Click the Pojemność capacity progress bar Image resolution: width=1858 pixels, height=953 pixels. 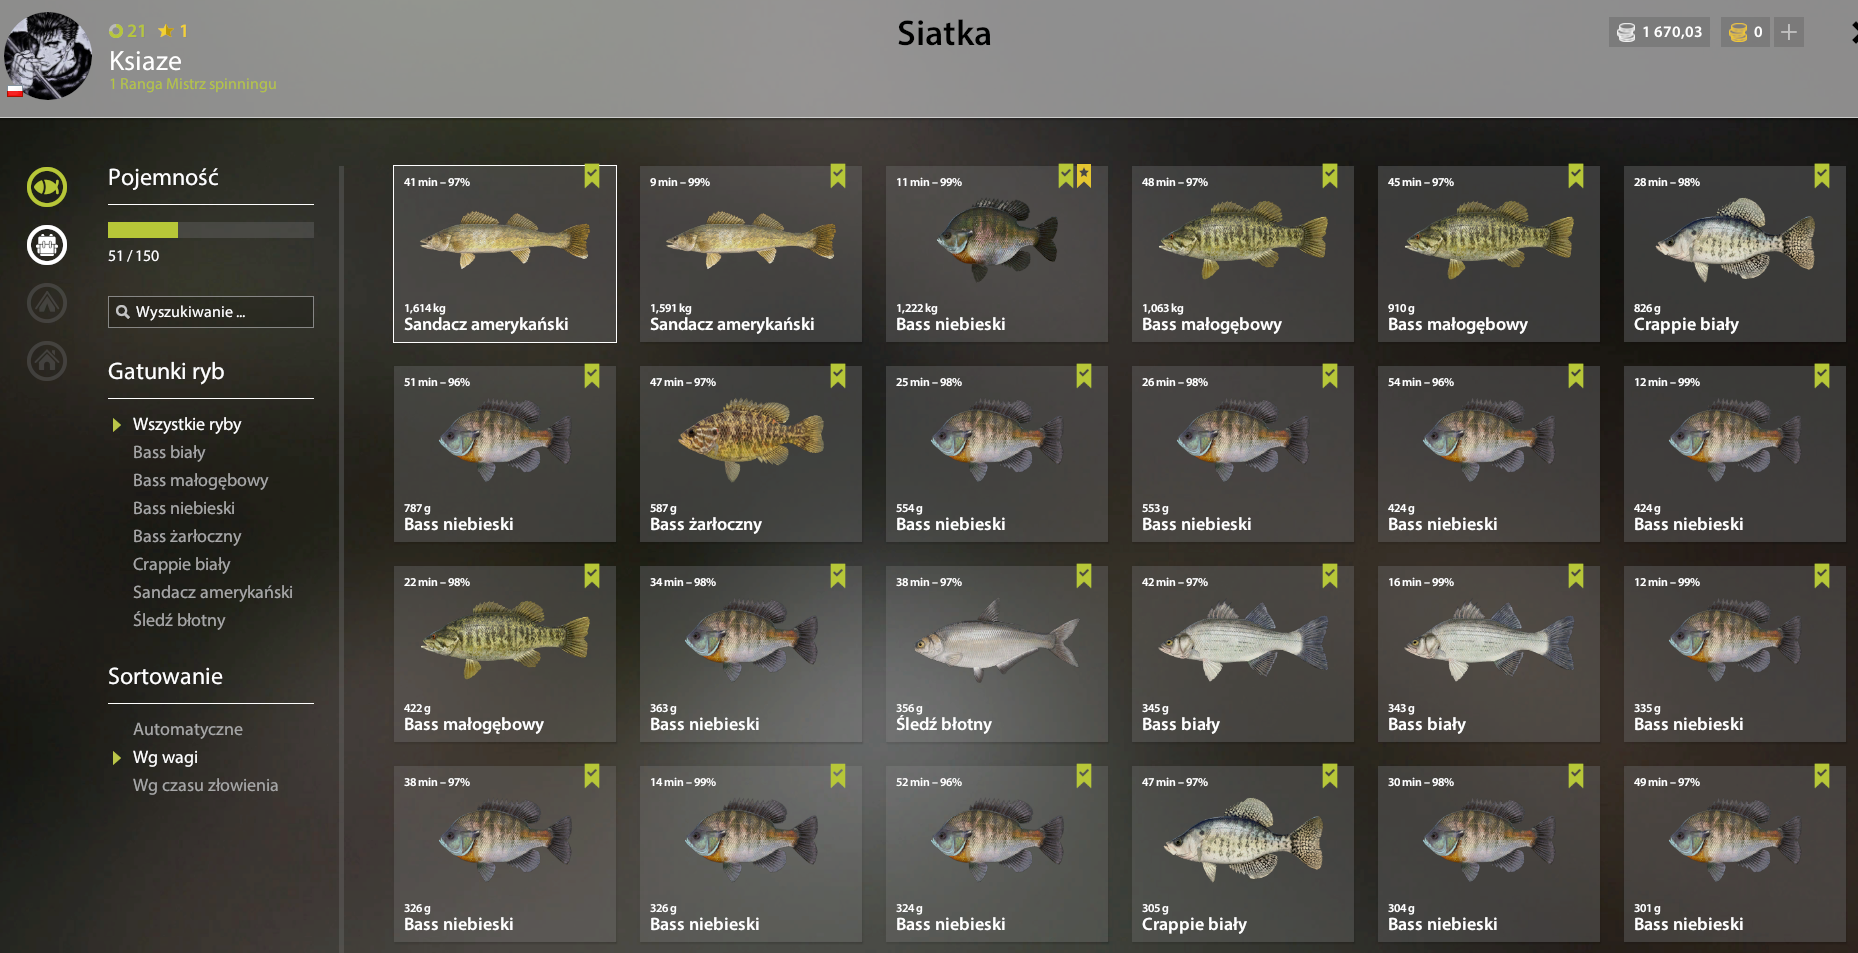click(x=211, y=230)
